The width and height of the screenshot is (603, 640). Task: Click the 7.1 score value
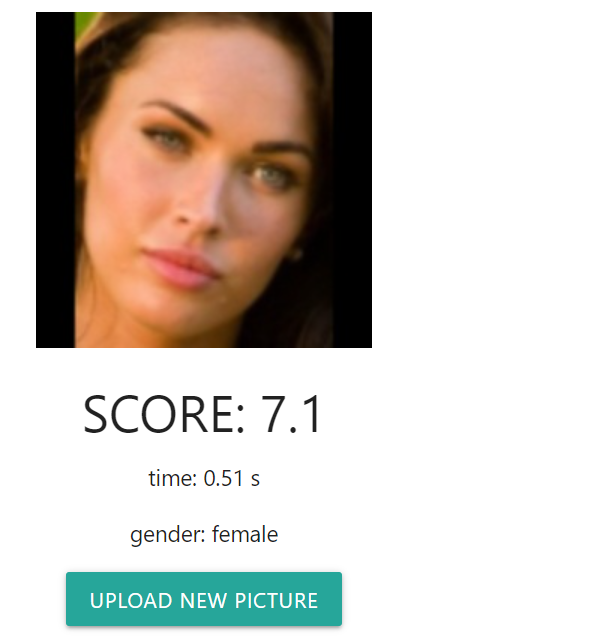click(291, 414)
